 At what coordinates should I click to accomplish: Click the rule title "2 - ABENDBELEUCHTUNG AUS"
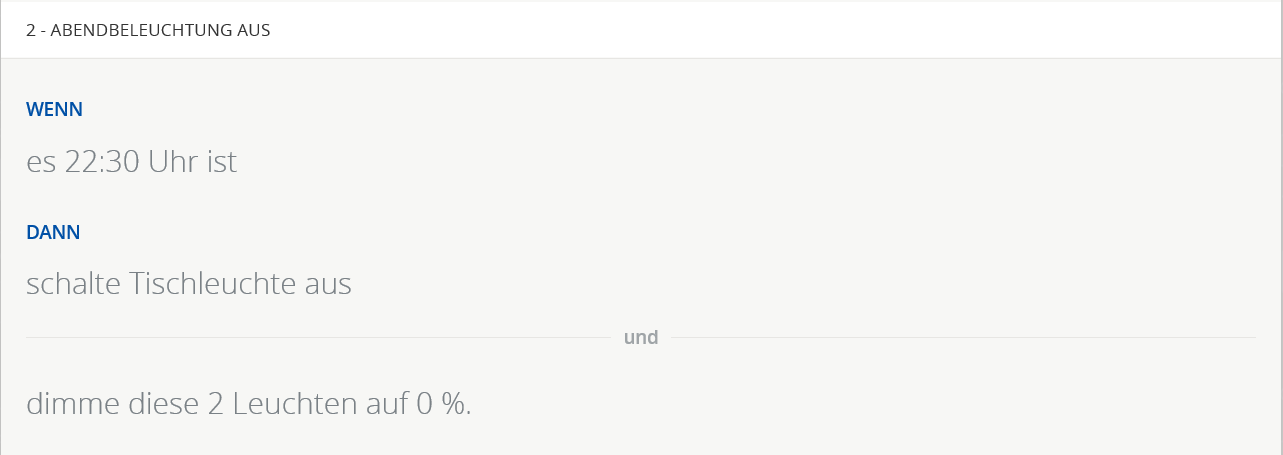[148, 30]
